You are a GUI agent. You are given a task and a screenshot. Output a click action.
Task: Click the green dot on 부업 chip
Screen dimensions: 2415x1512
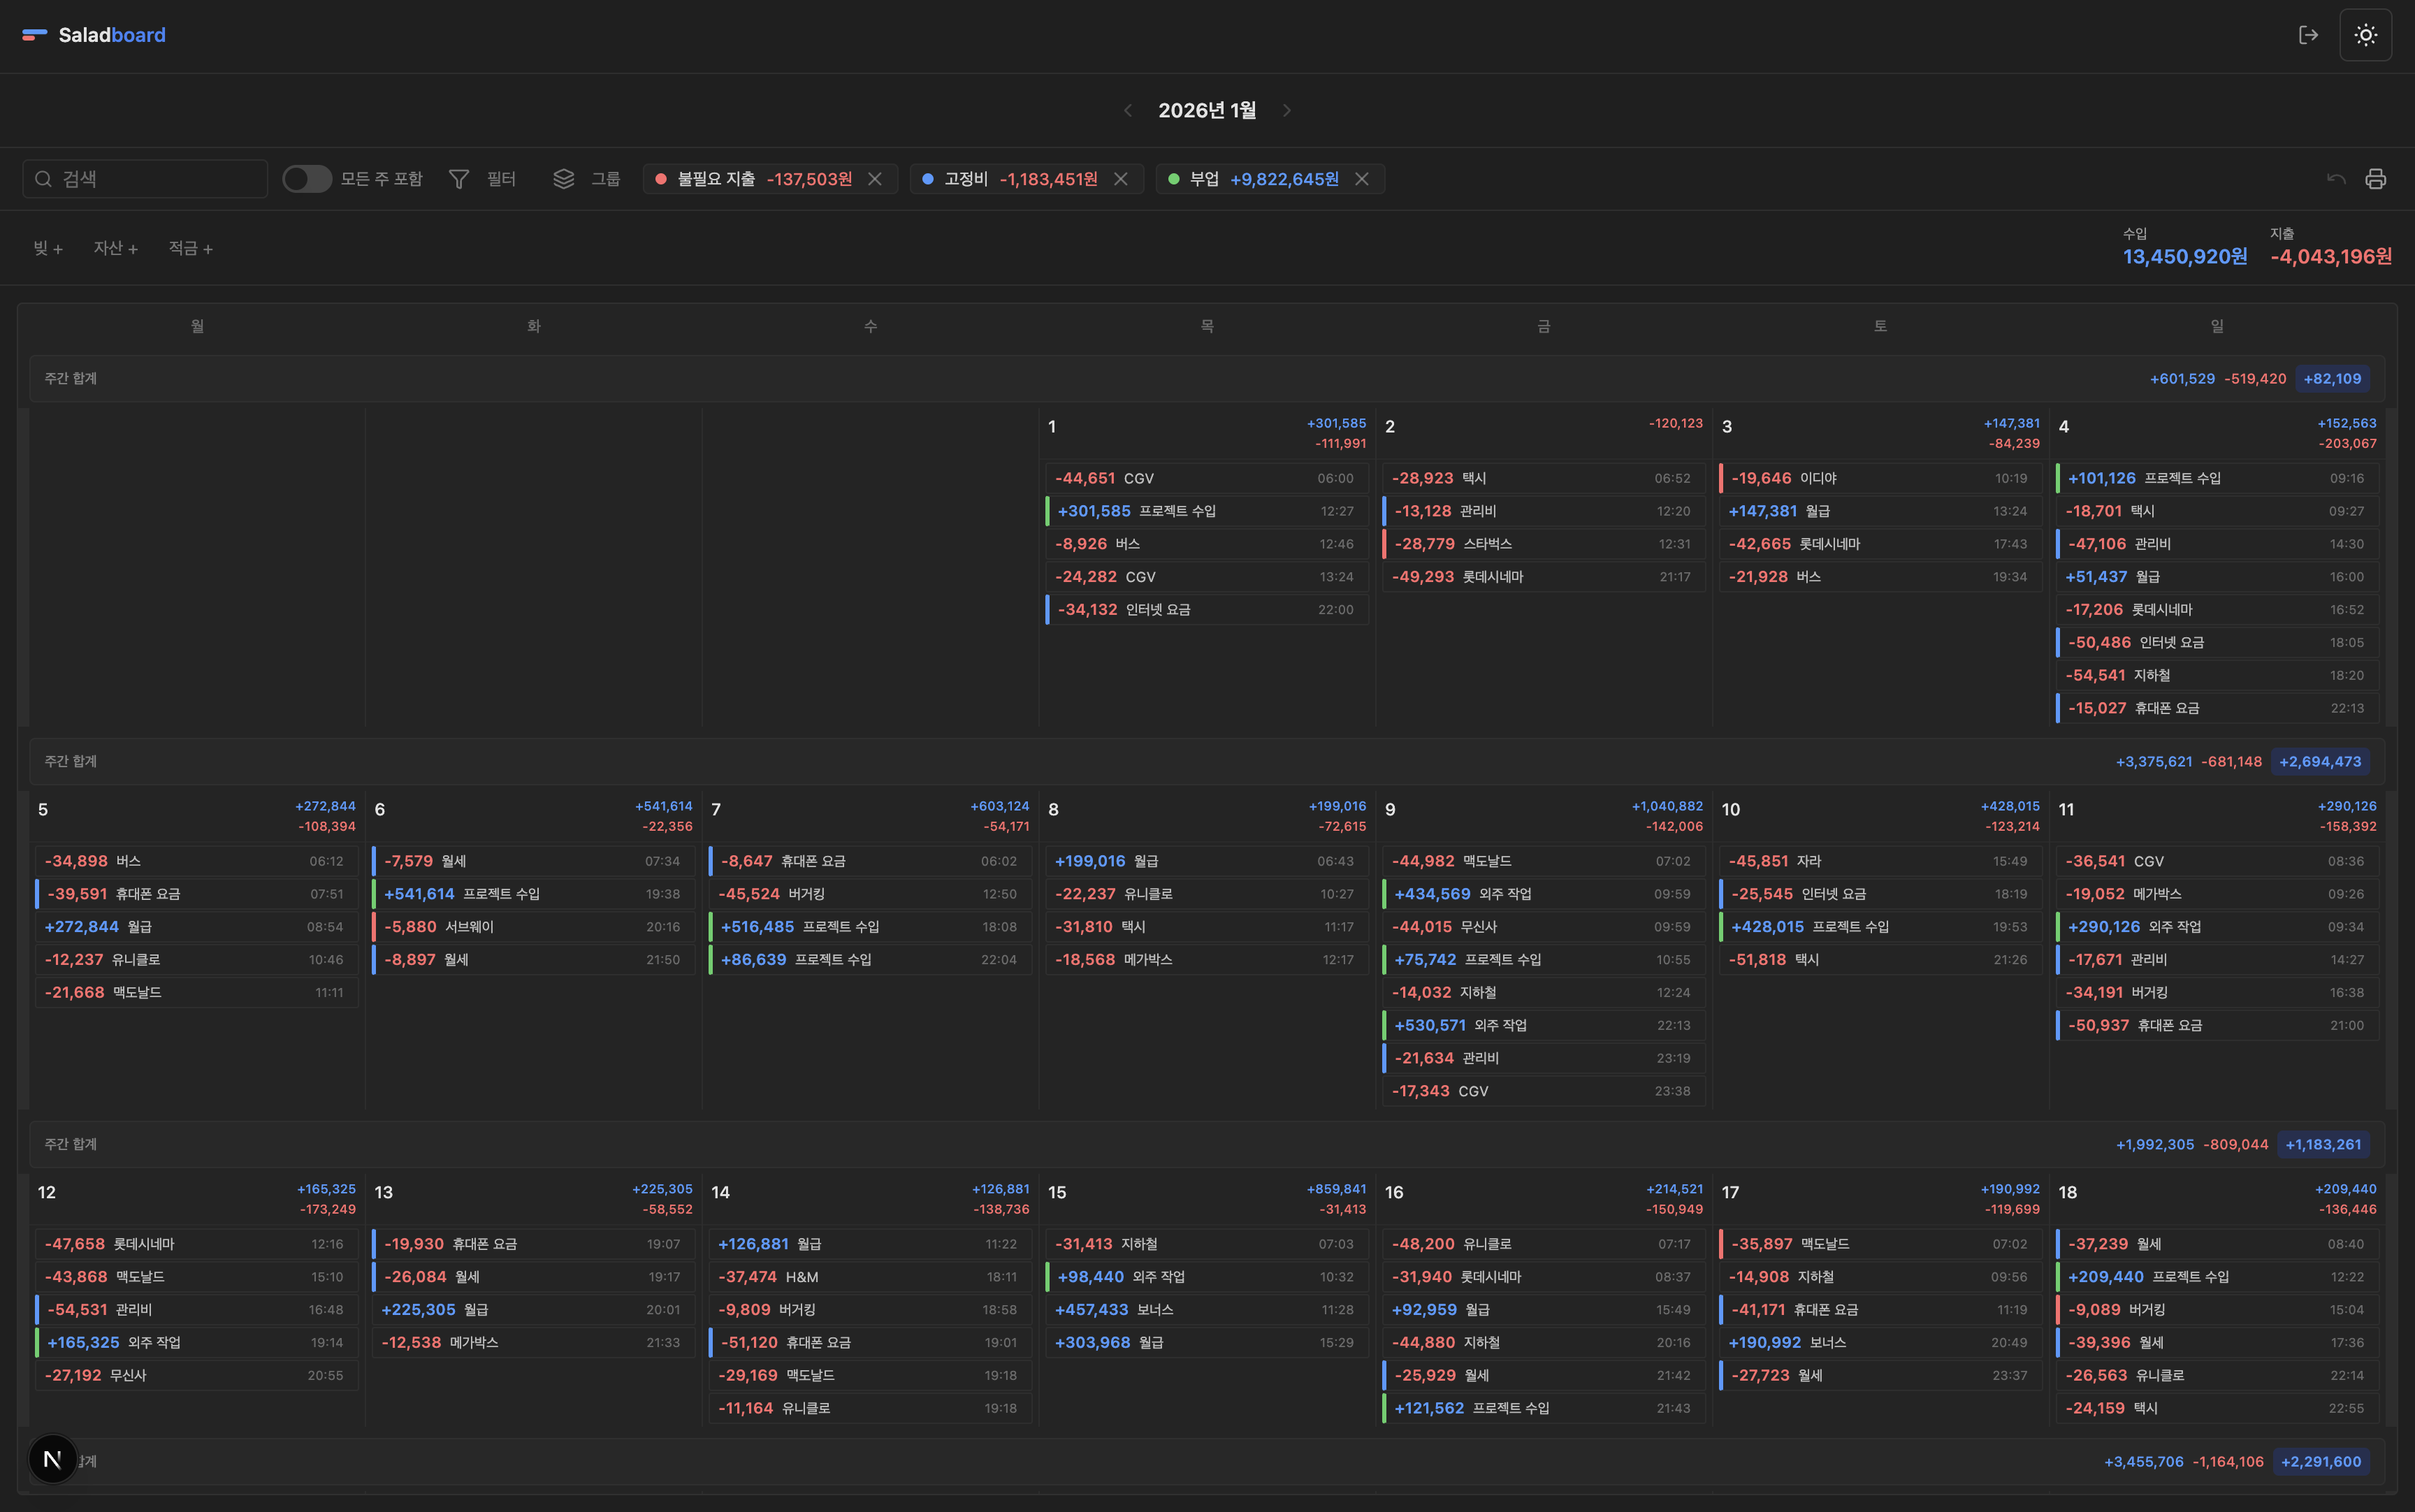tap(1174, 179)
